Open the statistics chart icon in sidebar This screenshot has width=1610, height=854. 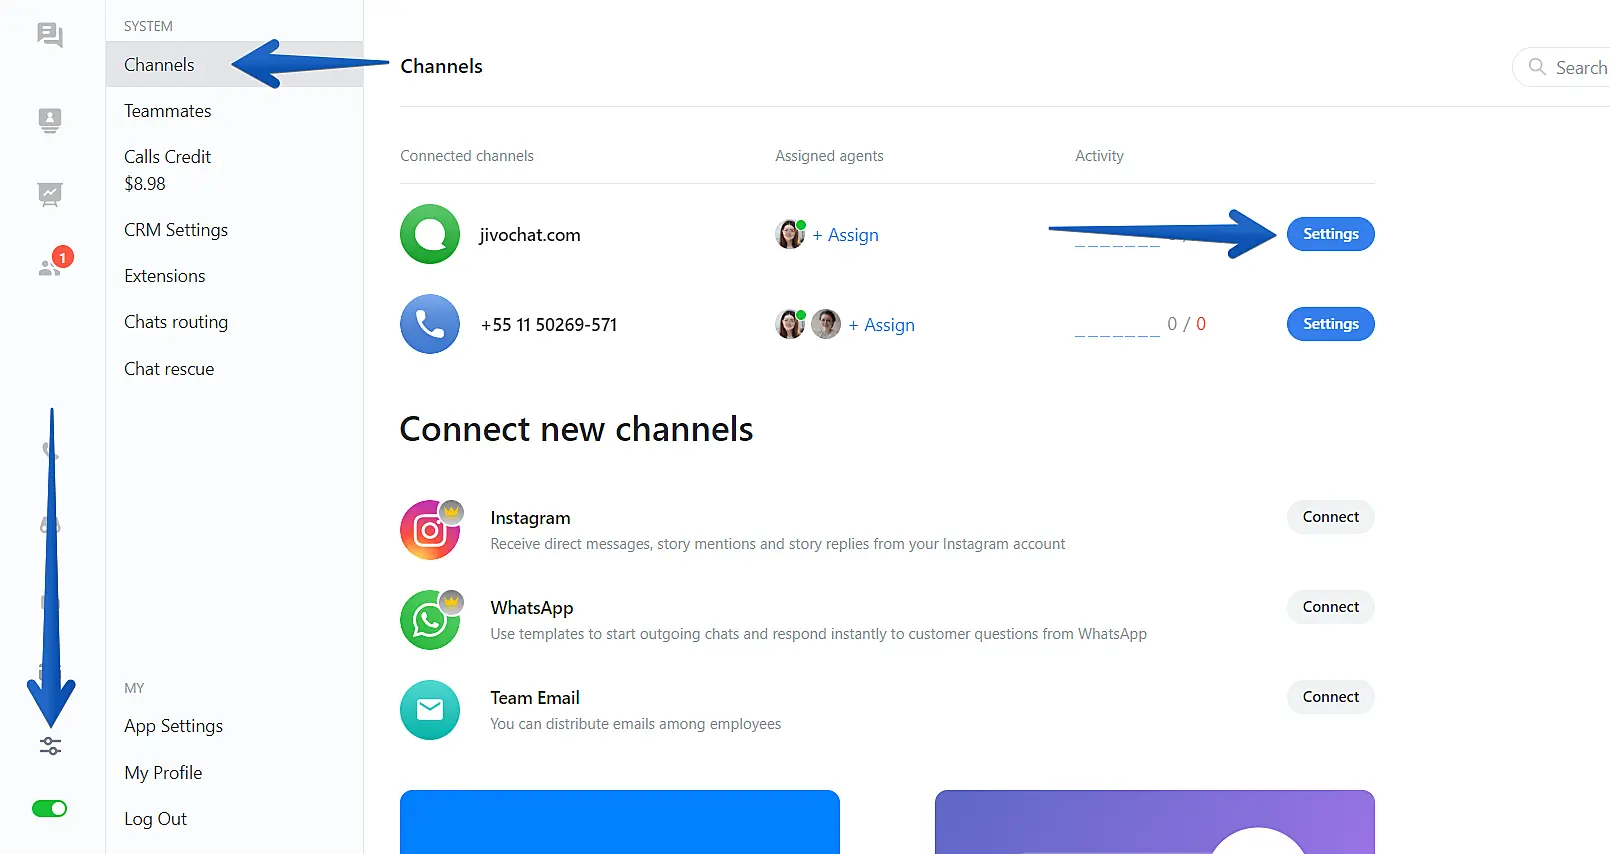click(x=50, y=194)
